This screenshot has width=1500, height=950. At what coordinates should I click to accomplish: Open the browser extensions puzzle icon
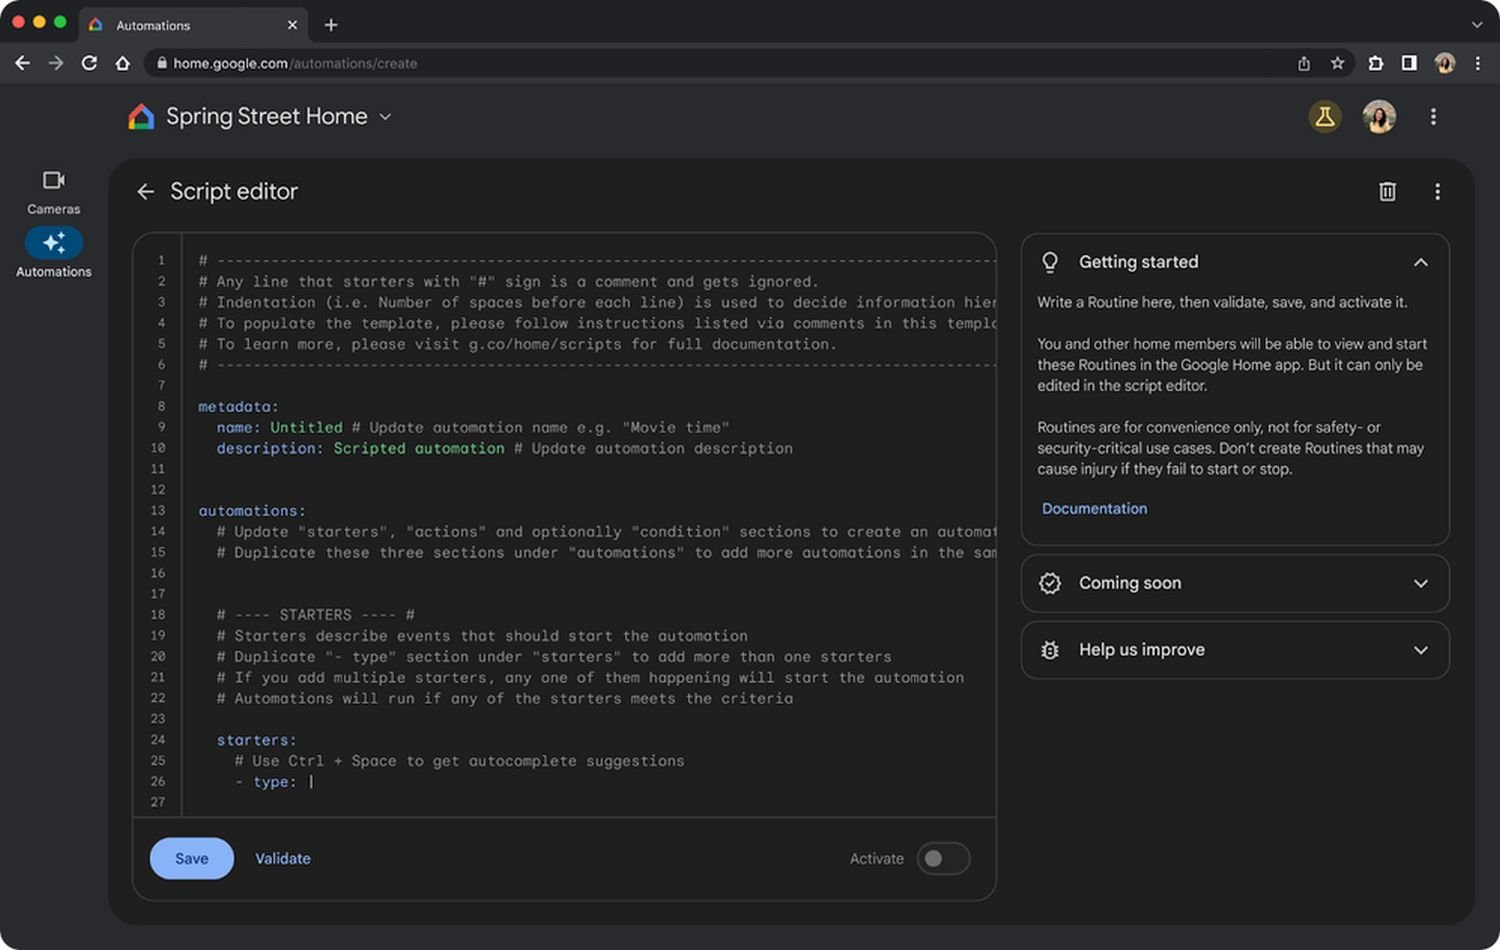1375,63
